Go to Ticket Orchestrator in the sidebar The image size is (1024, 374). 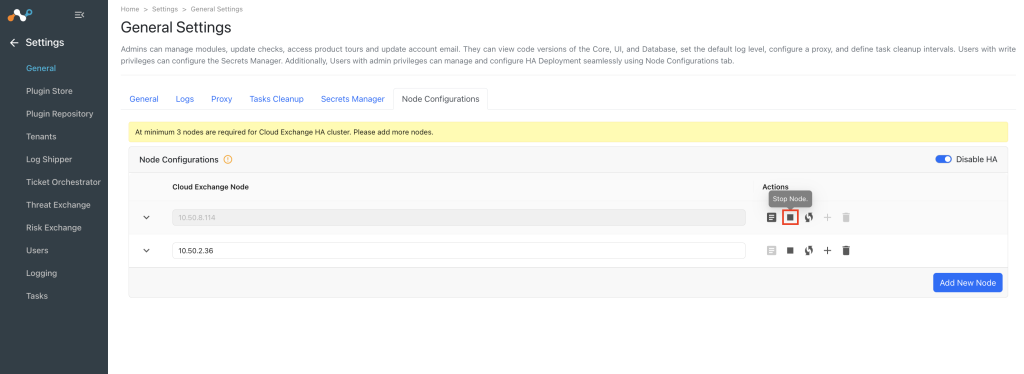(63, 182)
